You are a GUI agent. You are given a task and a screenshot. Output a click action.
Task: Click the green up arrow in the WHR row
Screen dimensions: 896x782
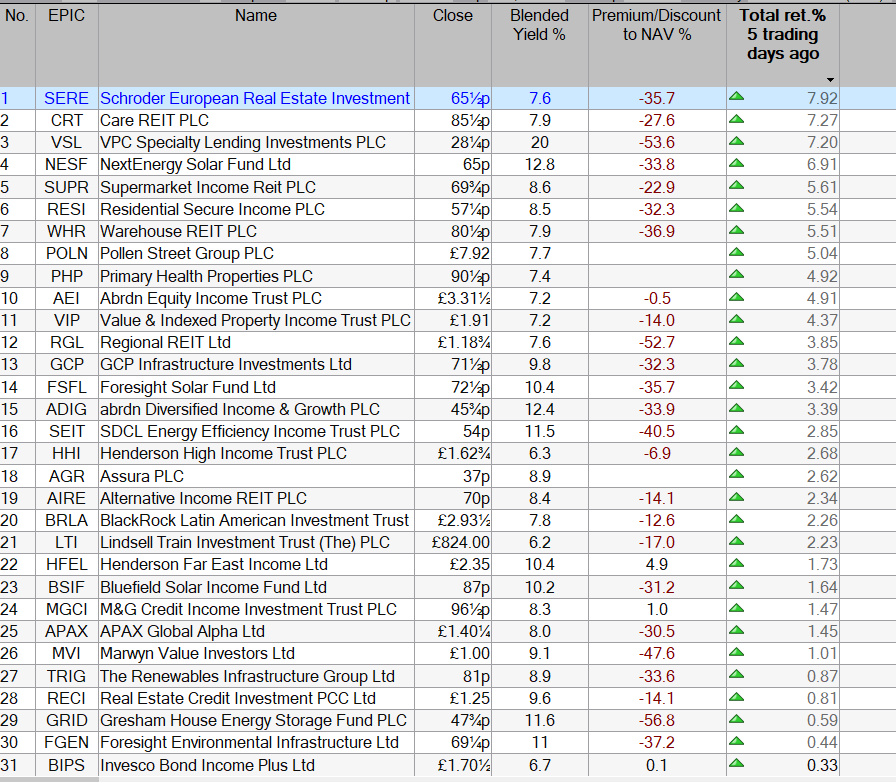(737, 230)
